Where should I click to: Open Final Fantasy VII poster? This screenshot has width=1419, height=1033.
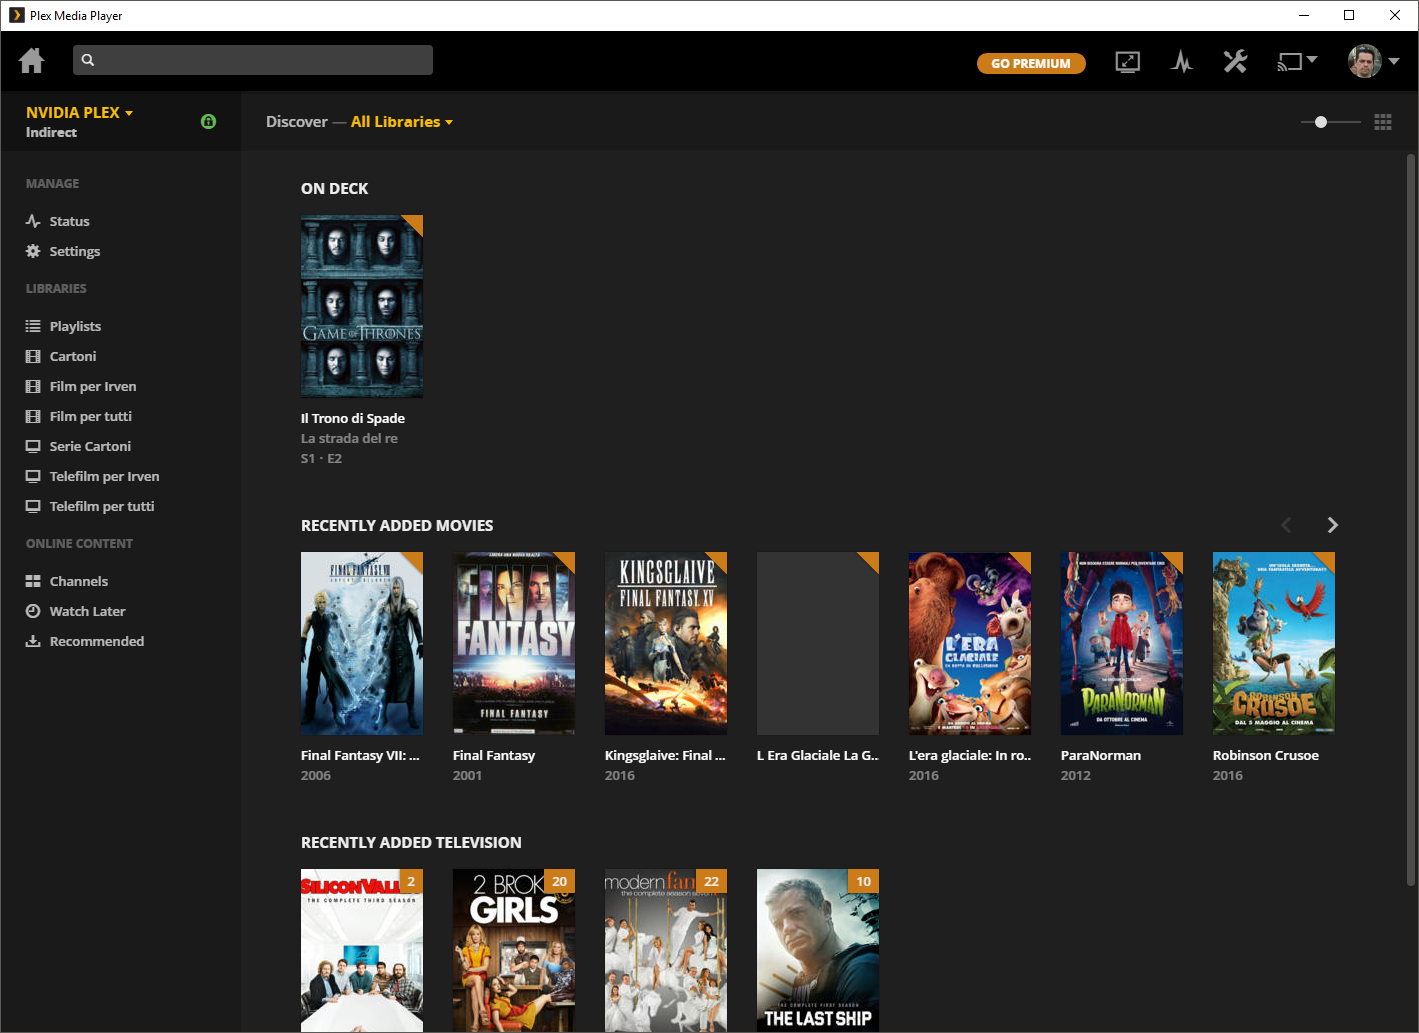point(362,643)
